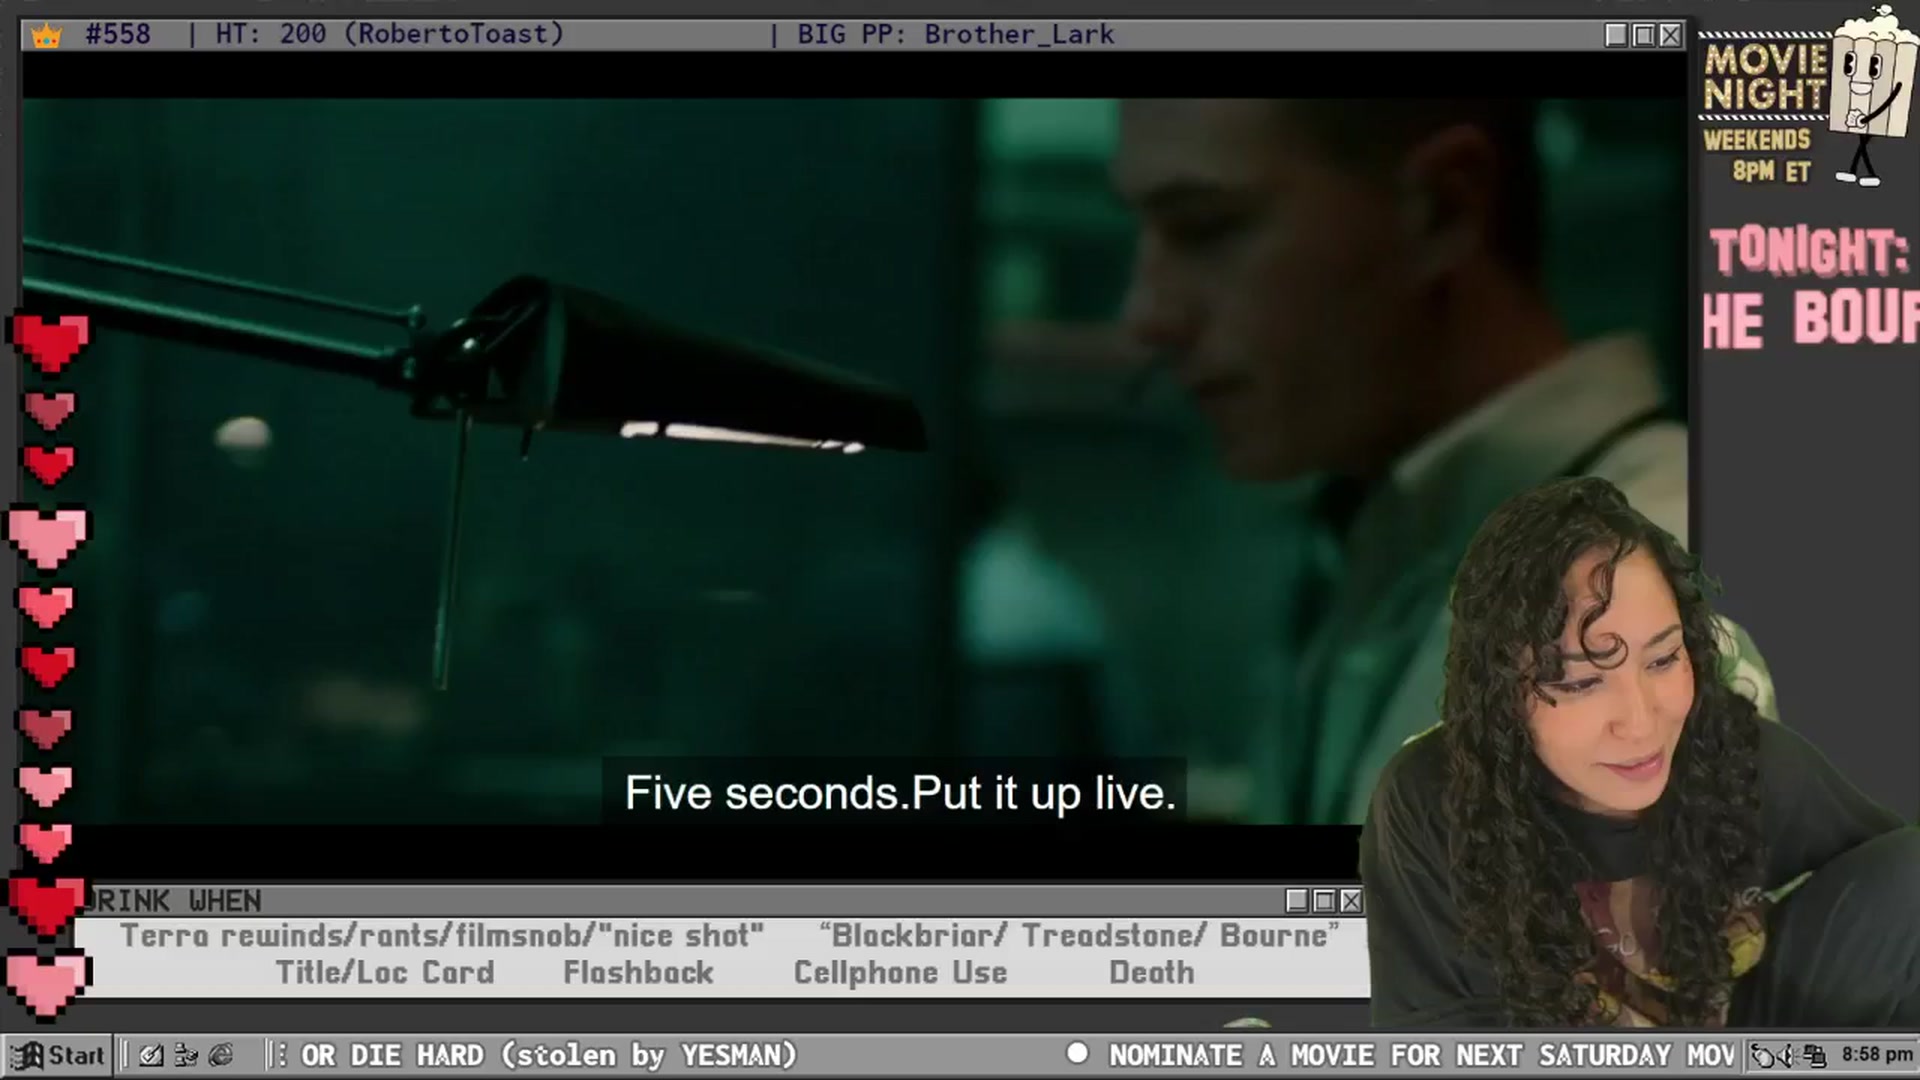Screen dimensions: 1920x1080
Task: Click the "Flashback" rule
Action: [x=639, y=972]
